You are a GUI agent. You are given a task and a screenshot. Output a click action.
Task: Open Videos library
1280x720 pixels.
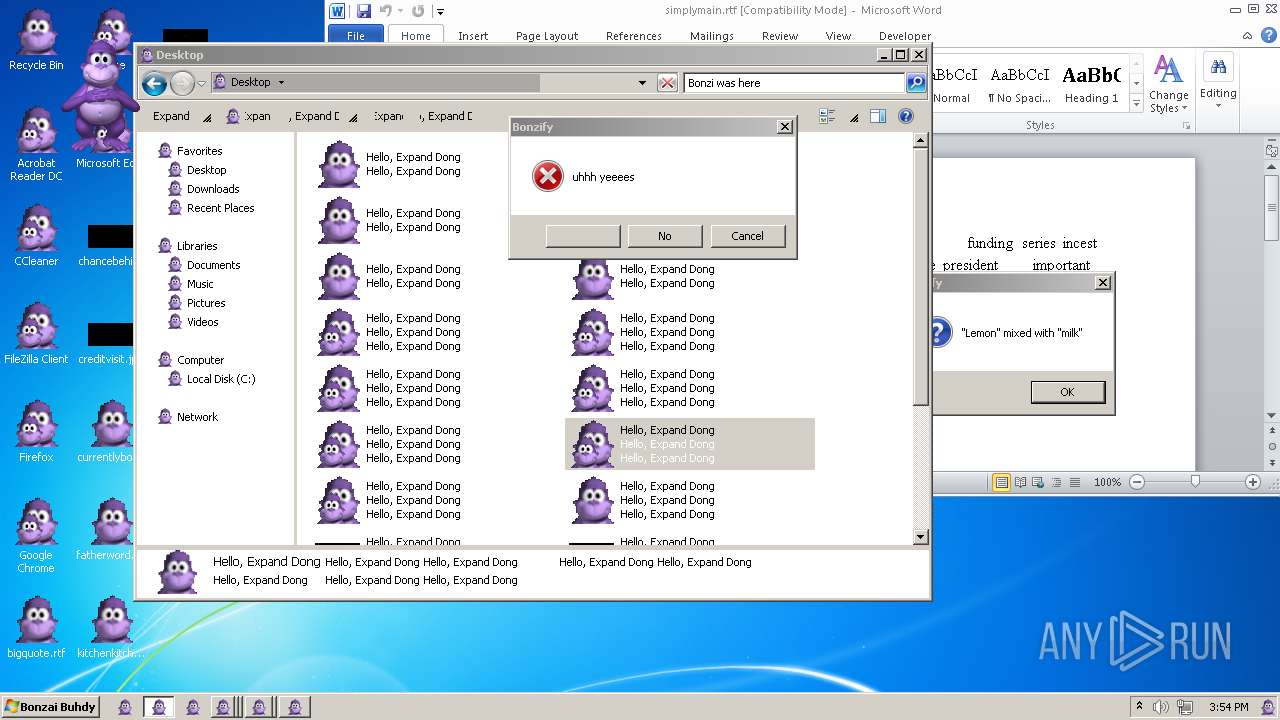(202, 322)
